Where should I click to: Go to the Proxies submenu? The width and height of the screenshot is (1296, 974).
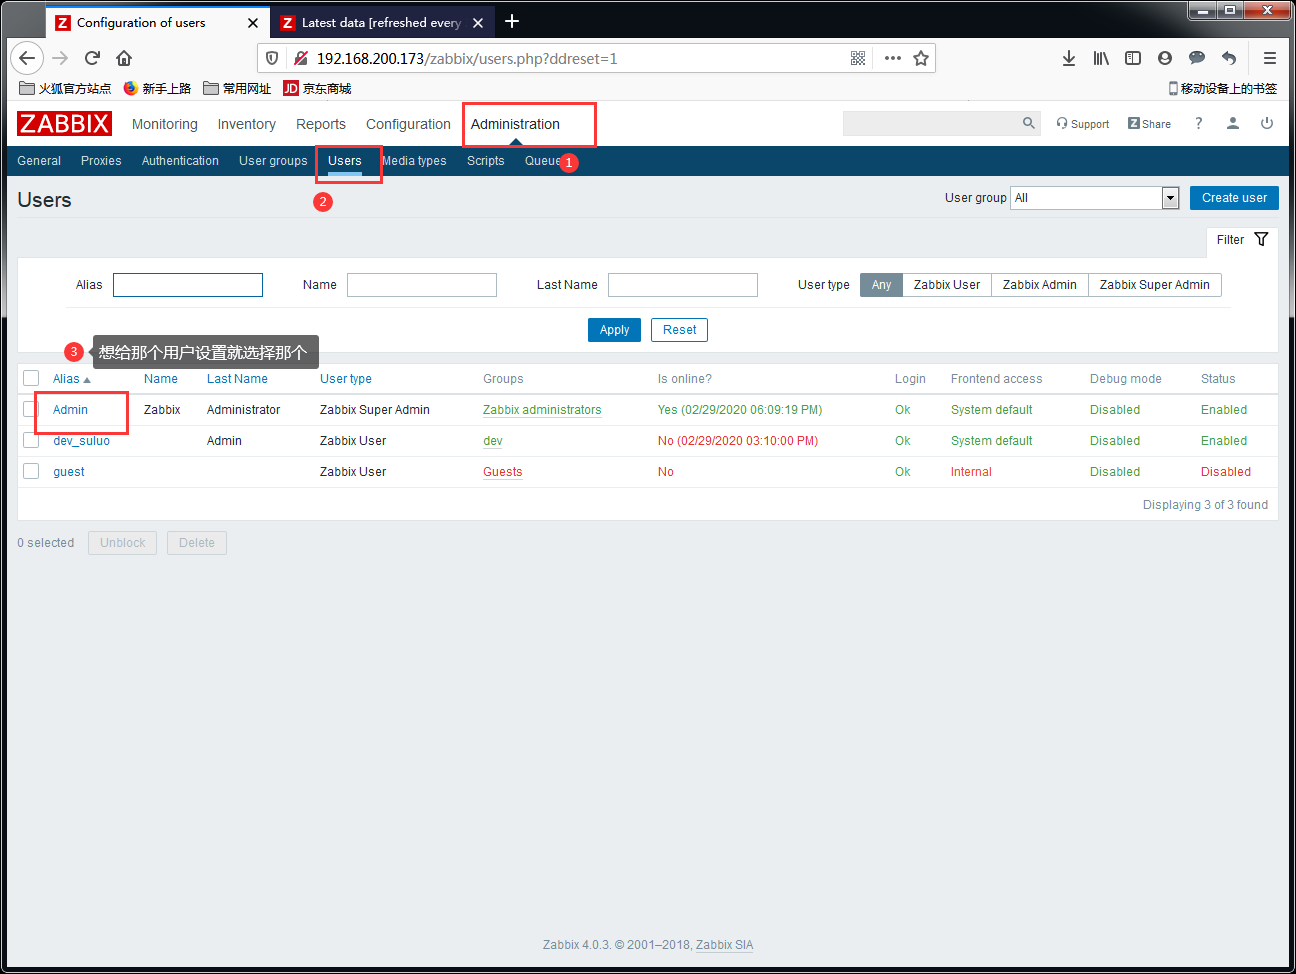[101, 161]
